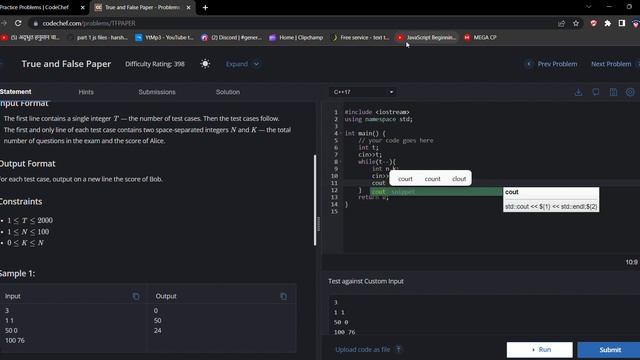Open the browser tab search chevron
640x360 pixels.
(x=589, y=7)
